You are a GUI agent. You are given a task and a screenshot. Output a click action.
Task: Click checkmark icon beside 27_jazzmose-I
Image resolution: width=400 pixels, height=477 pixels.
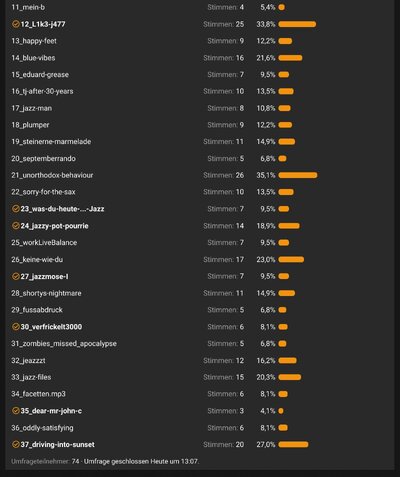coord(15,276)
